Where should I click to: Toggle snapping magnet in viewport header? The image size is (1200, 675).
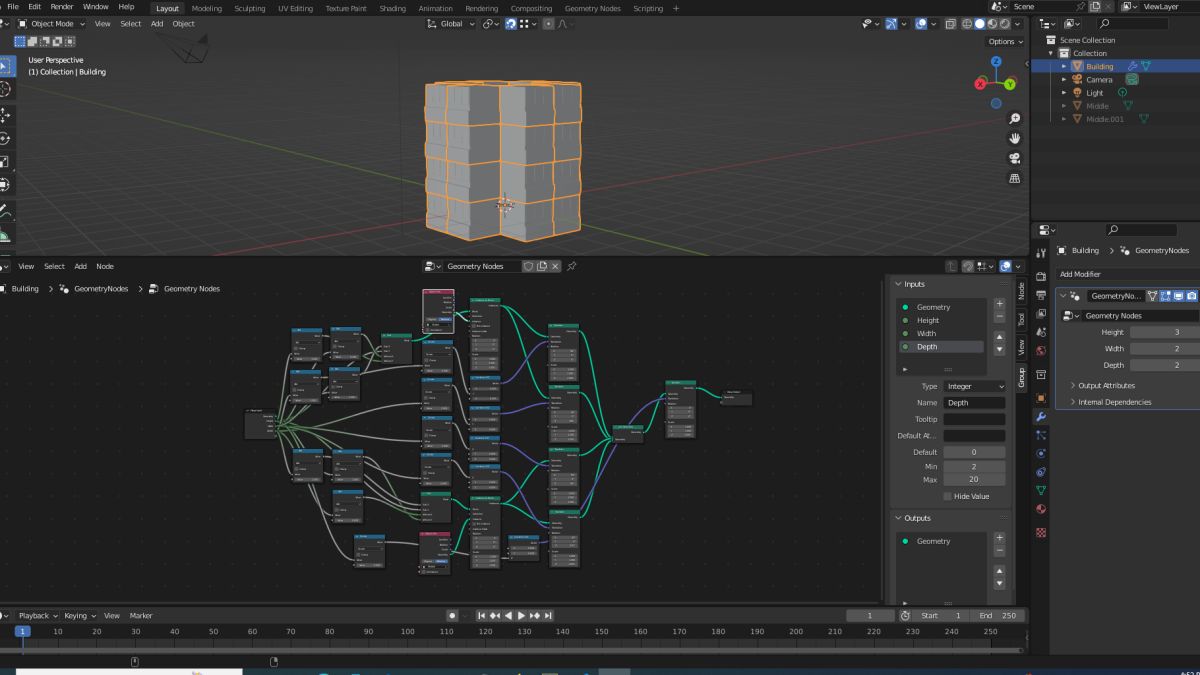(x=511, y=23)
